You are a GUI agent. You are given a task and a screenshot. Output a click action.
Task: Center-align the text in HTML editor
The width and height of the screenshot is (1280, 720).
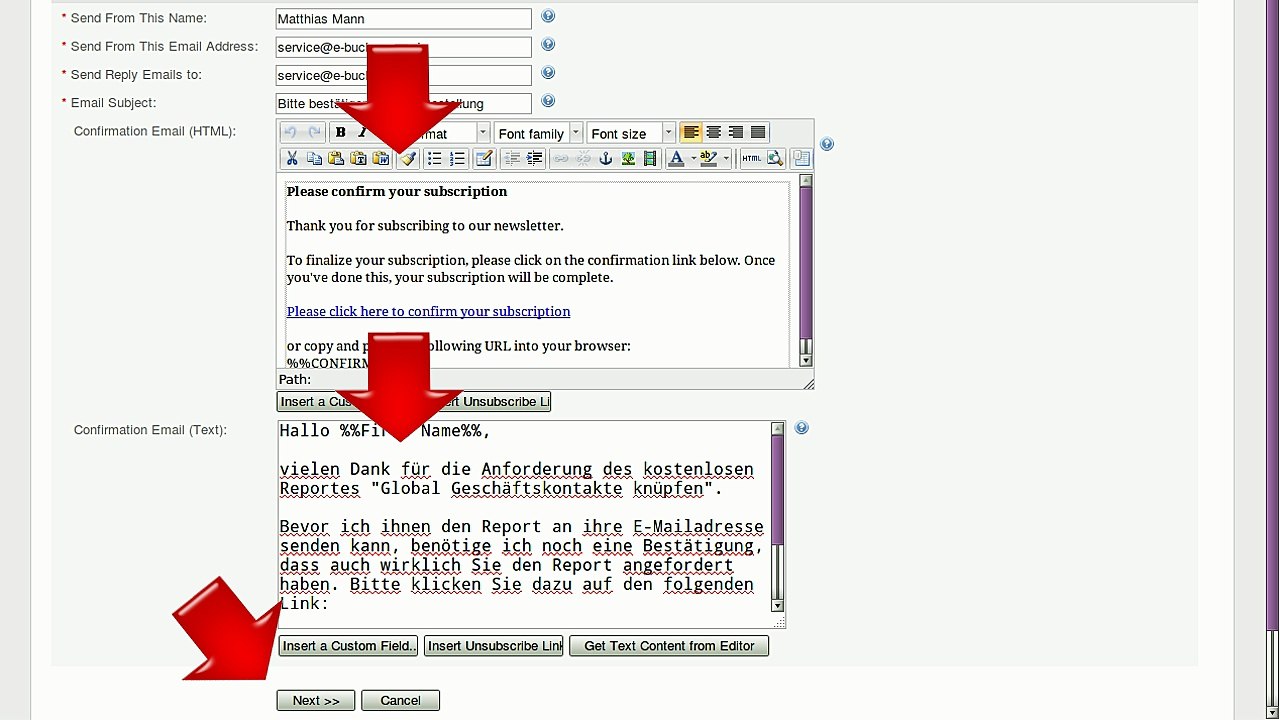click(x=713, y=133)
